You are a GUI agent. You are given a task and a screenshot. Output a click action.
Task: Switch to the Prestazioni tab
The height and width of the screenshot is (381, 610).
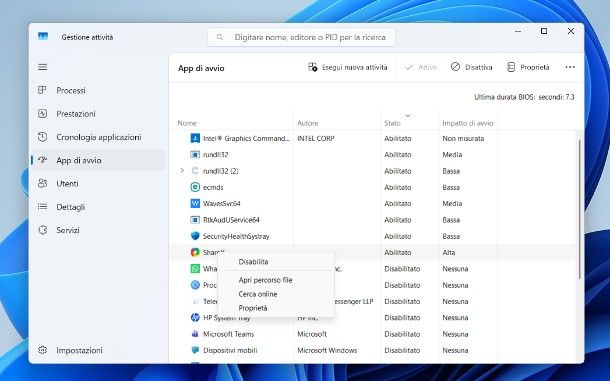[x=99, y=114]
